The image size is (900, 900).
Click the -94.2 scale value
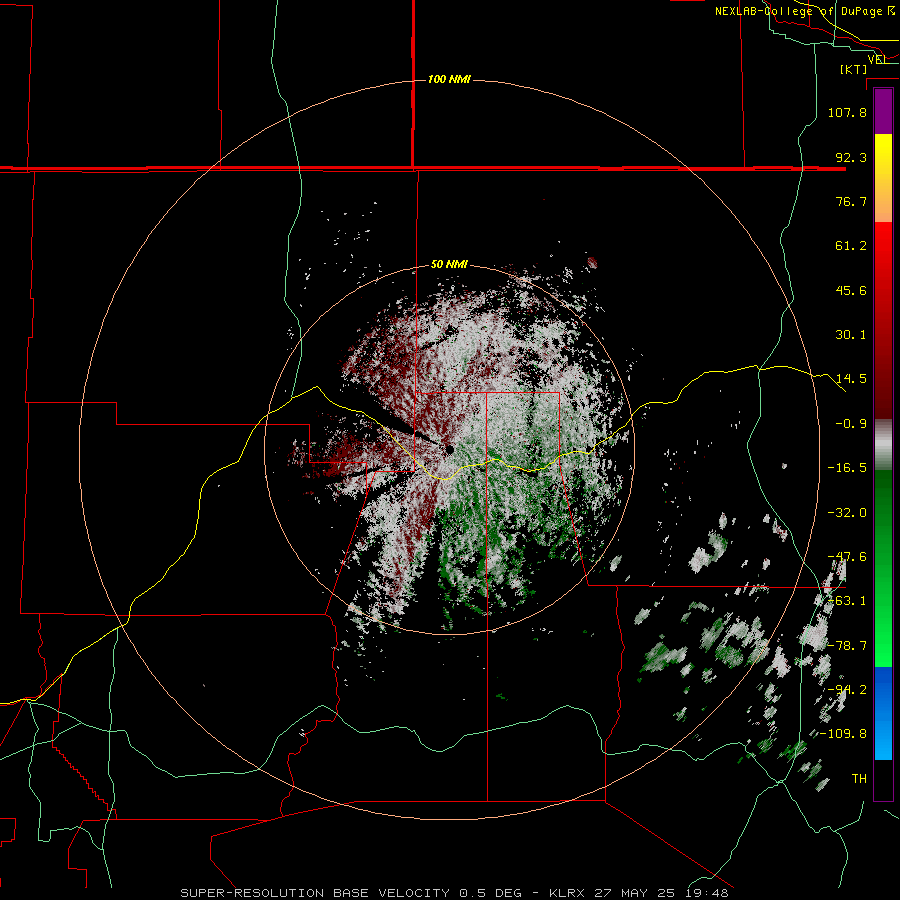tap(847, 690)
